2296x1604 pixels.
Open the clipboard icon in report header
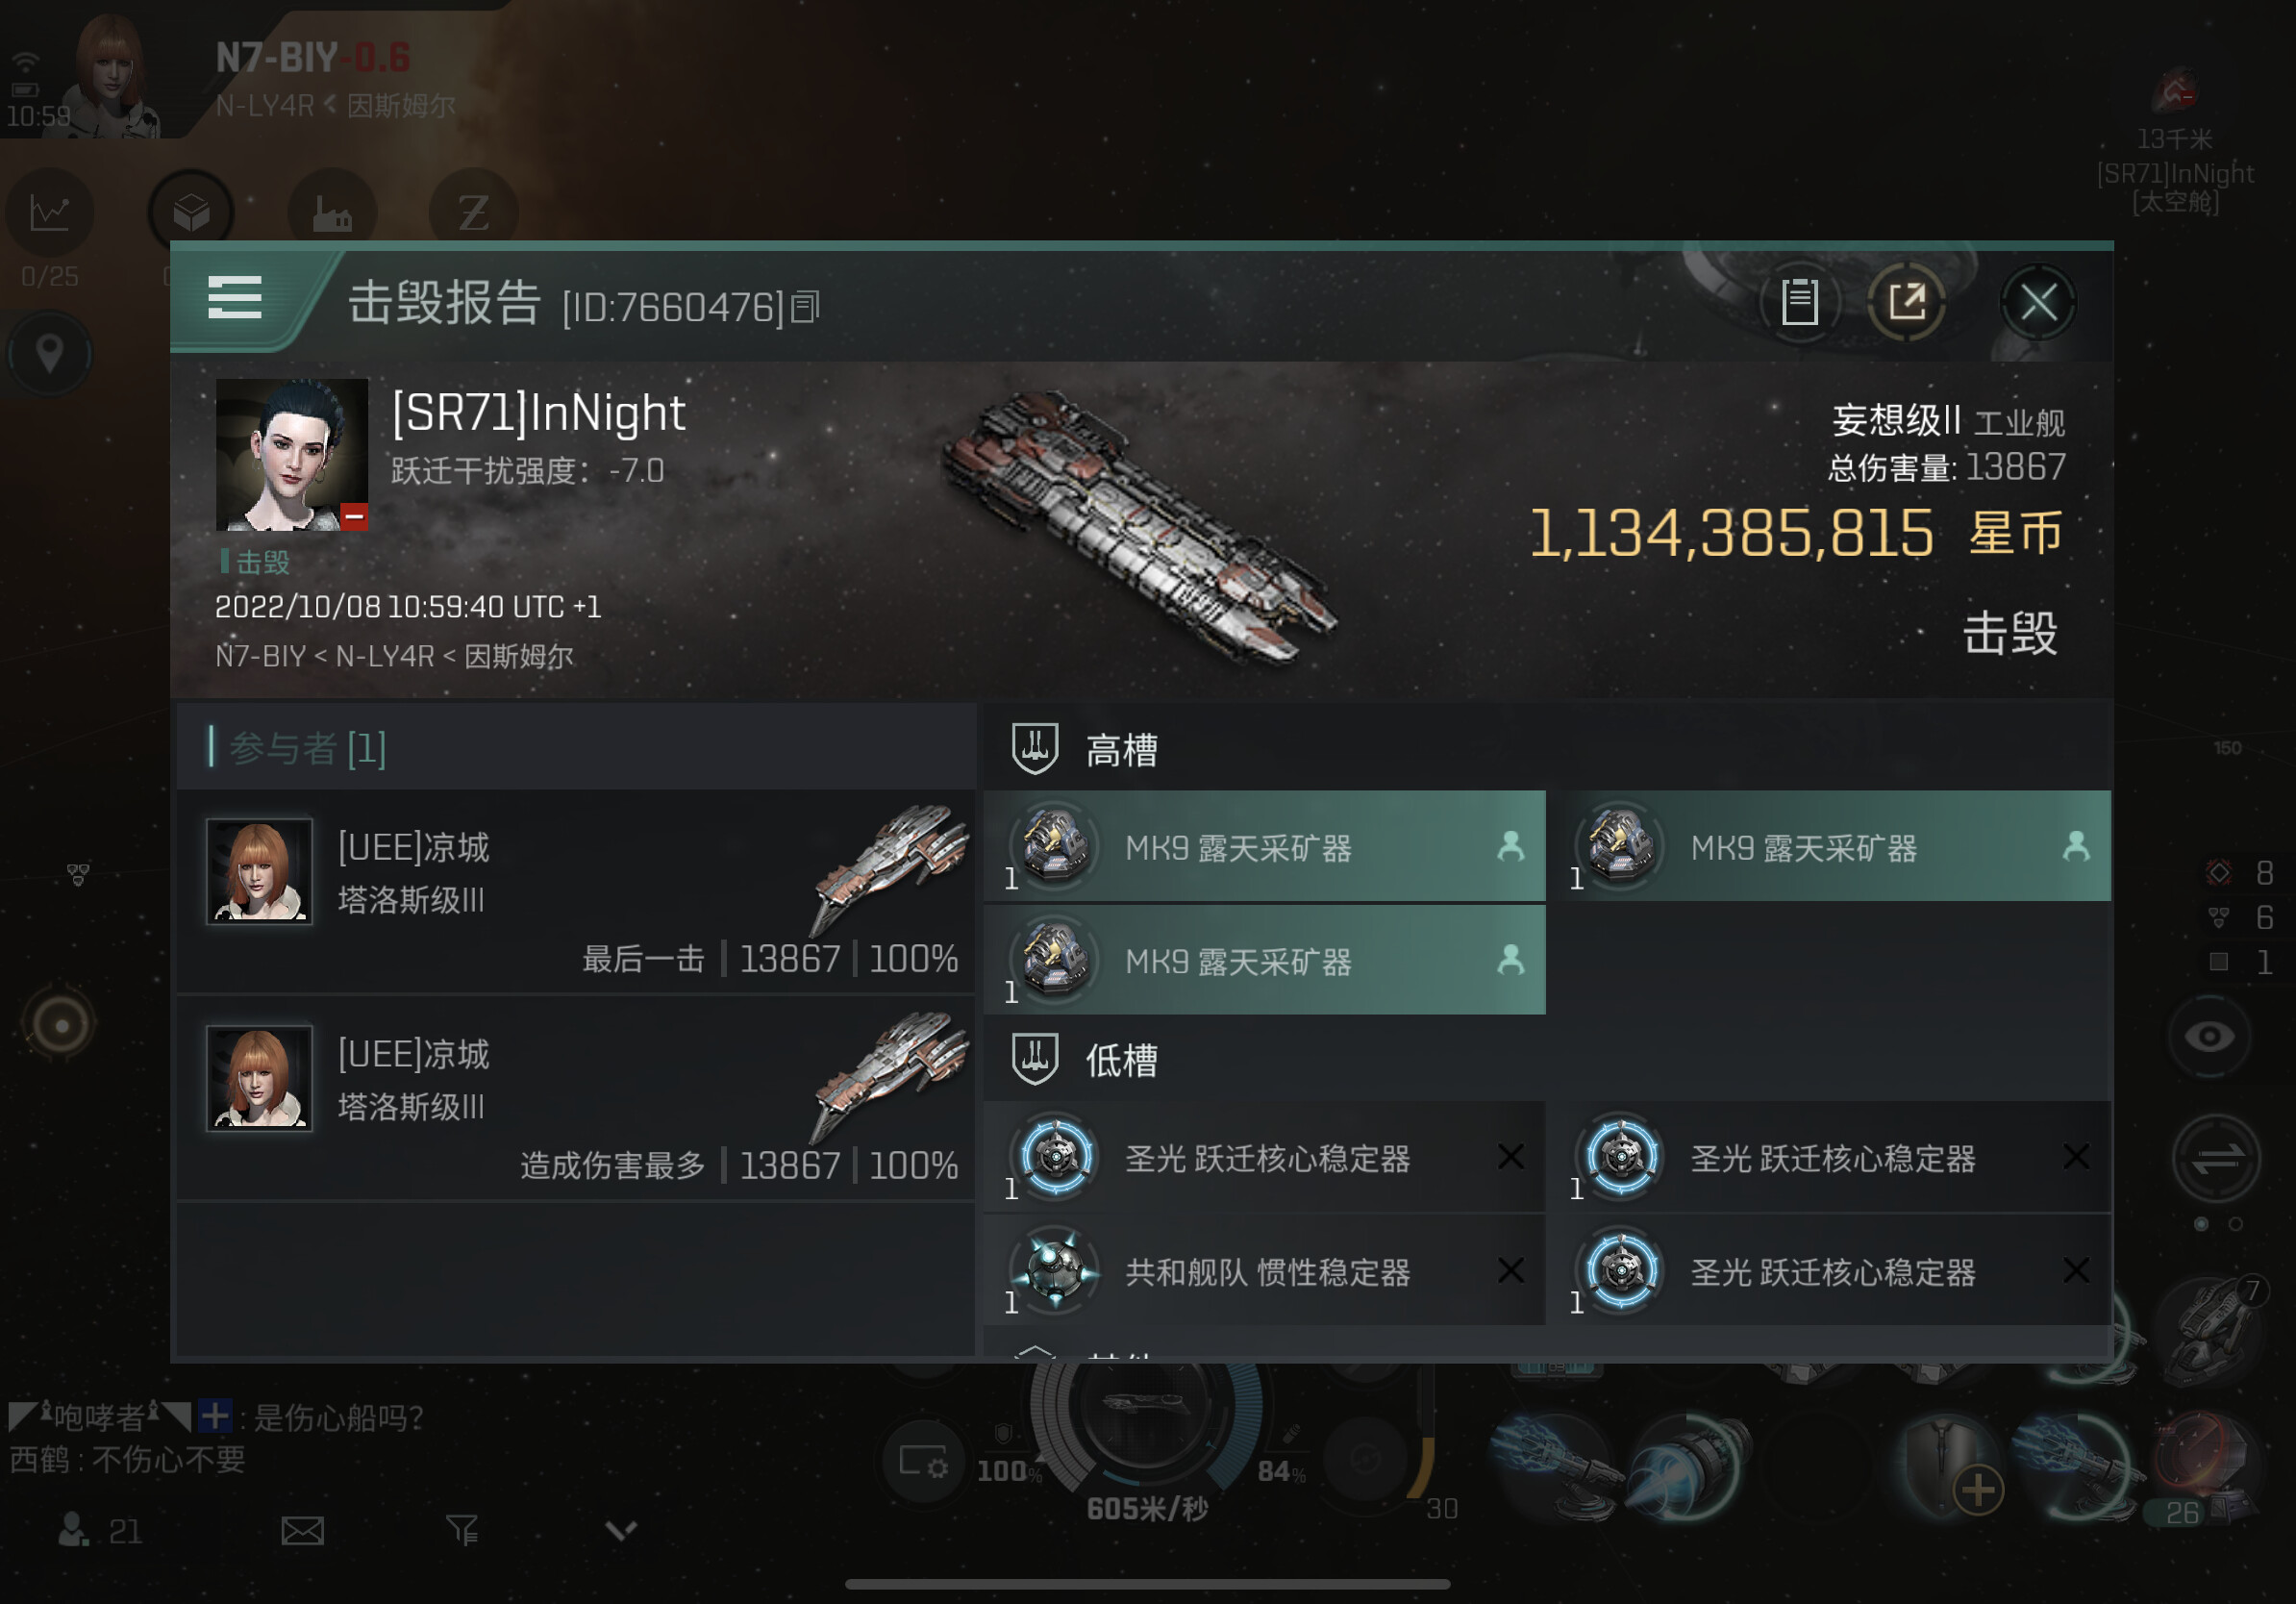1799,301
